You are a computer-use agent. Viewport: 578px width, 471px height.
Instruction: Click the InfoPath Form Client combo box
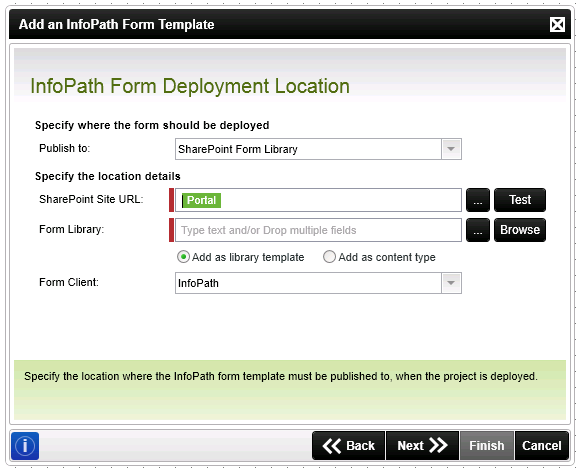pos(318,283)
